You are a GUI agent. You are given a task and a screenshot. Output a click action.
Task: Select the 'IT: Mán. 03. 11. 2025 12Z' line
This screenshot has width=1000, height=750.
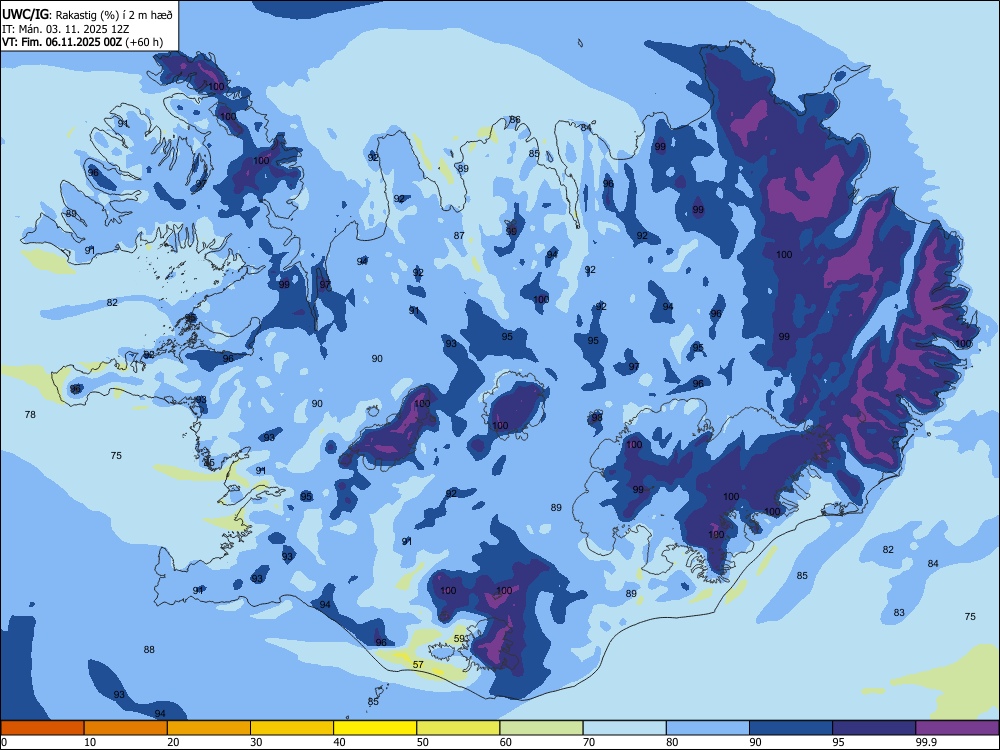[66, 29]
